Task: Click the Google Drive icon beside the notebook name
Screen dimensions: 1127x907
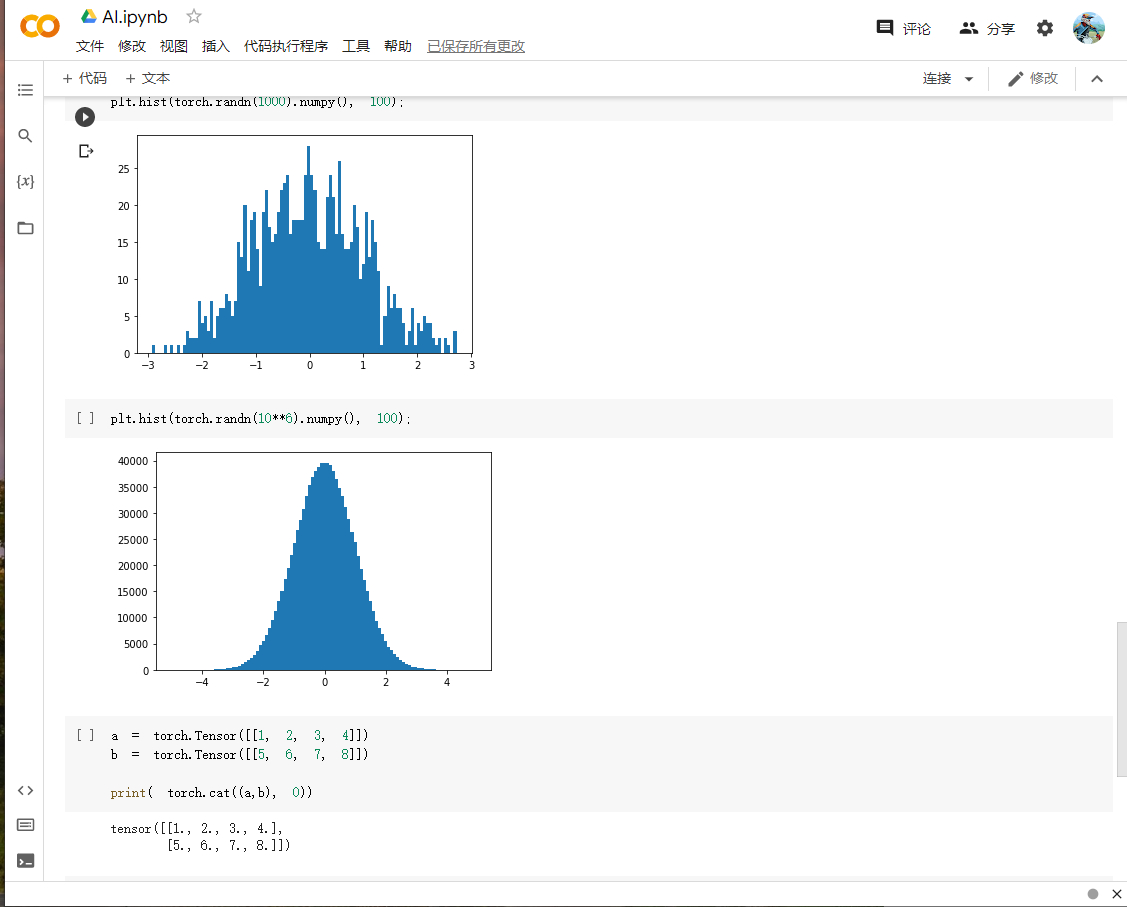Action: [x=88, y=17]
